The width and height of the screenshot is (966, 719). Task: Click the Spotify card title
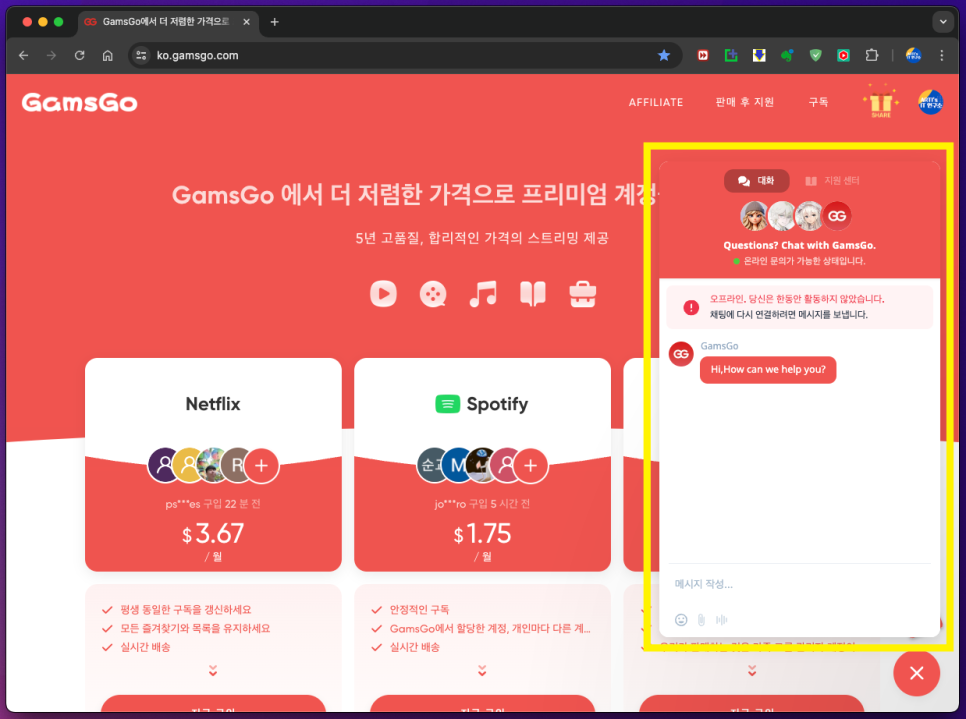[x=497, y=404]
